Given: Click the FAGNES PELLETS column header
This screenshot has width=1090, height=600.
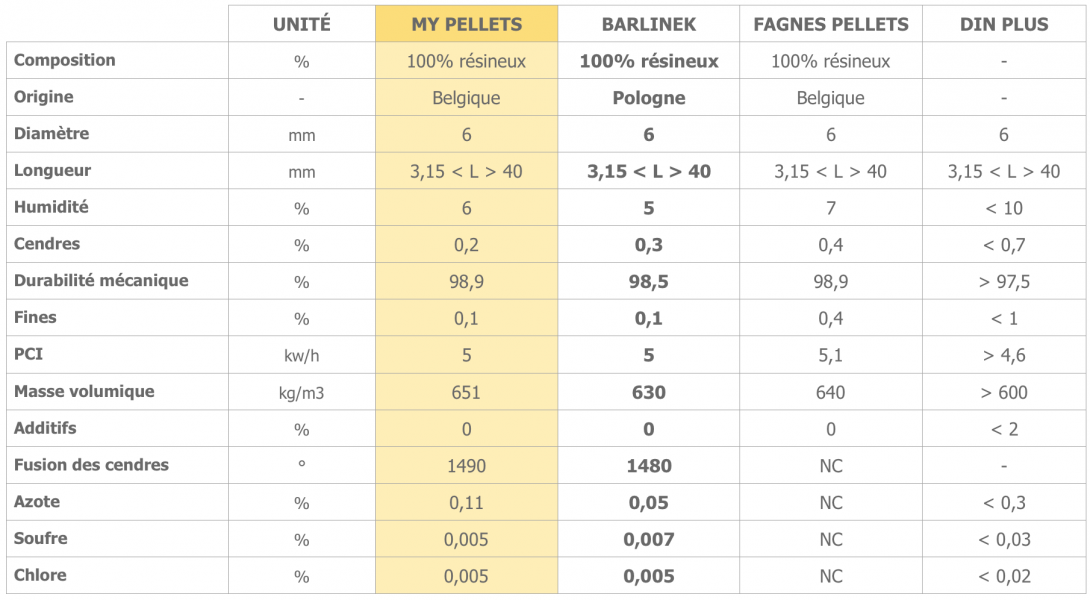Looking at the screenshot, I should (831, 24).
